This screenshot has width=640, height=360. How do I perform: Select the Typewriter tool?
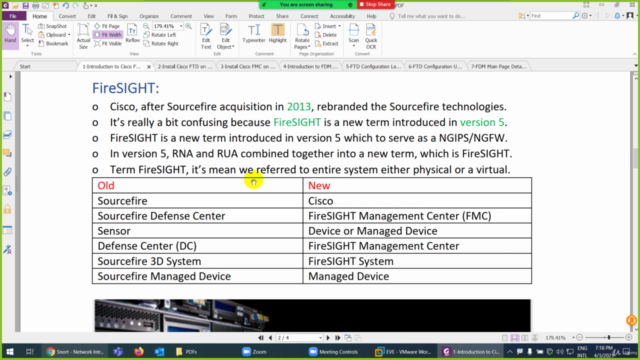(253, 33)
